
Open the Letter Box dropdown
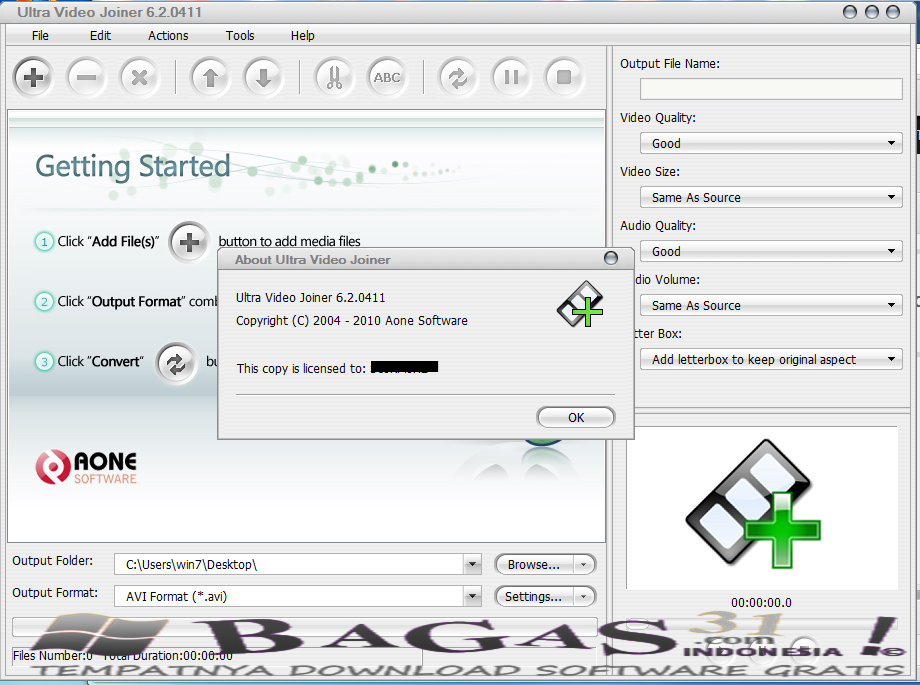click(x=771, y=359)
